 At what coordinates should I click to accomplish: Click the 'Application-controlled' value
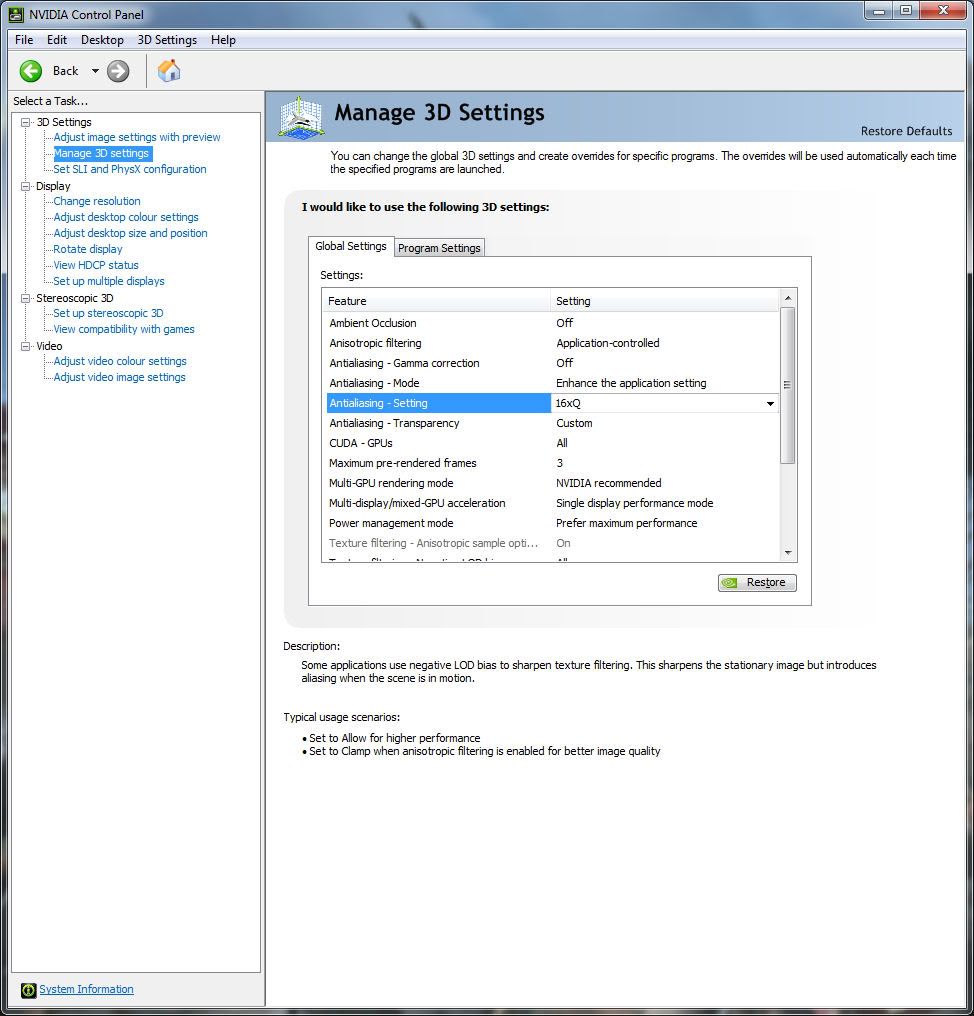click(608, 343)
